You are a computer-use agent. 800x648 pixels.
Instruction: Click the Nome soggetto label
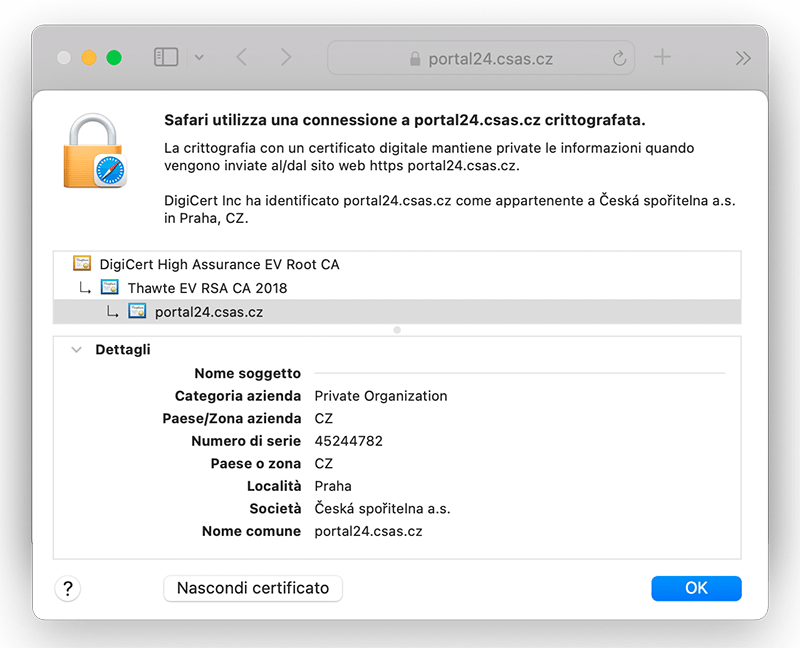[x=247, y=373]
